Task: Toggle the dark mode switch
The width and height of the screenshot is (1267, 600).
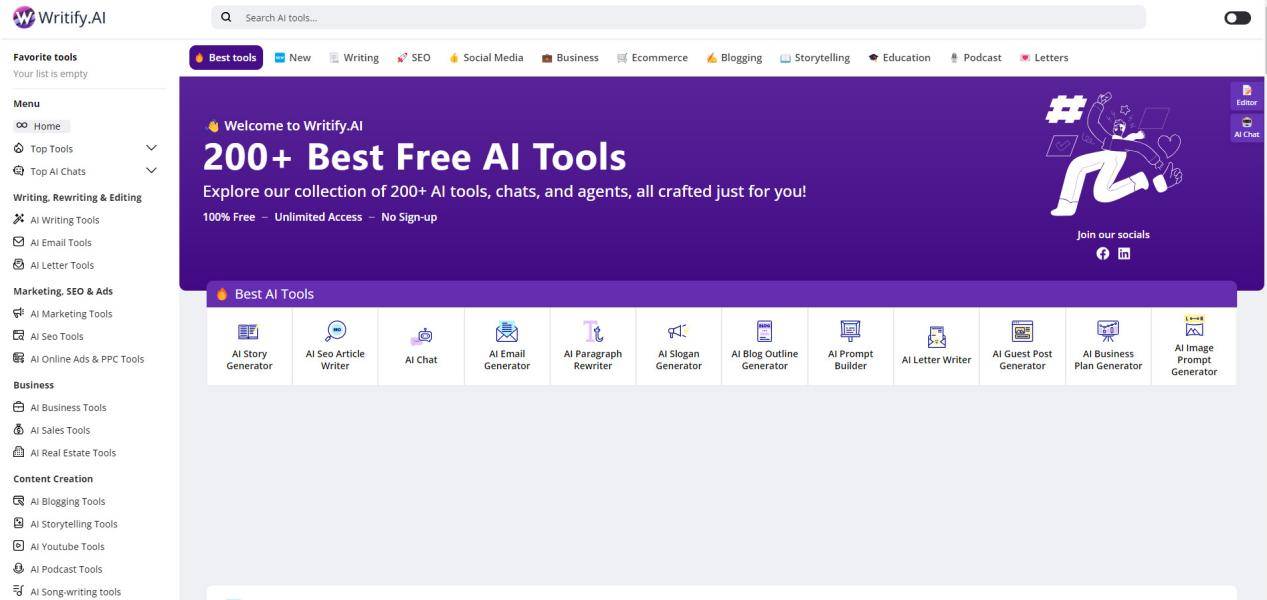Action: tap(1237, 18)
